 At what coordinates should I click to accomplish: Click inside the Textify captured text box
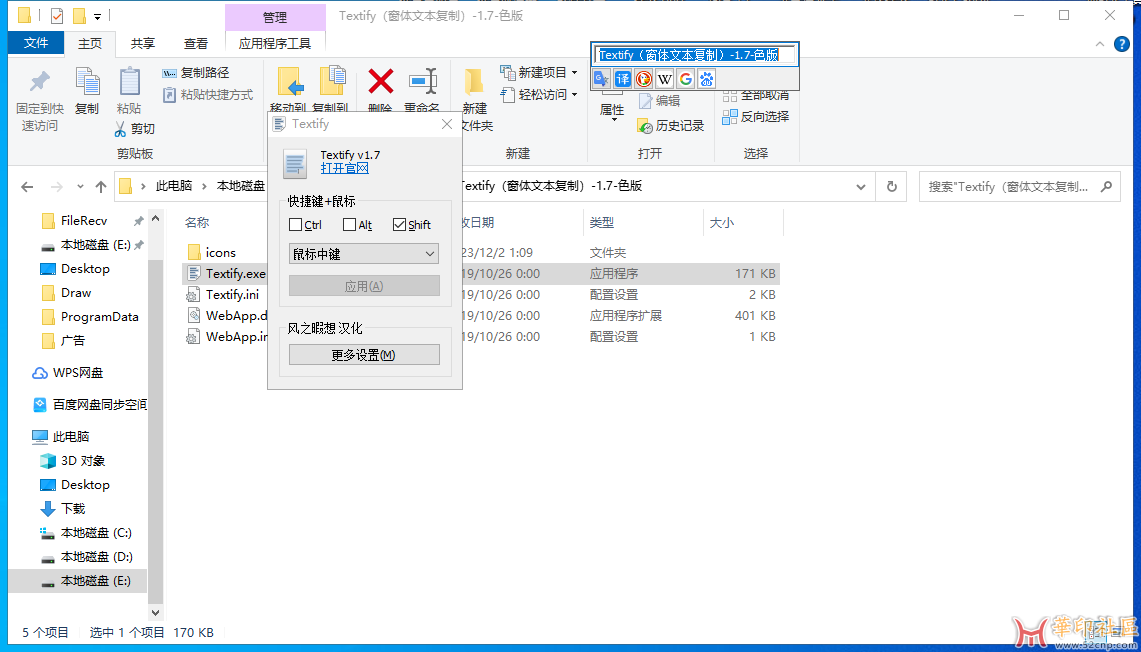coord(696,55)
